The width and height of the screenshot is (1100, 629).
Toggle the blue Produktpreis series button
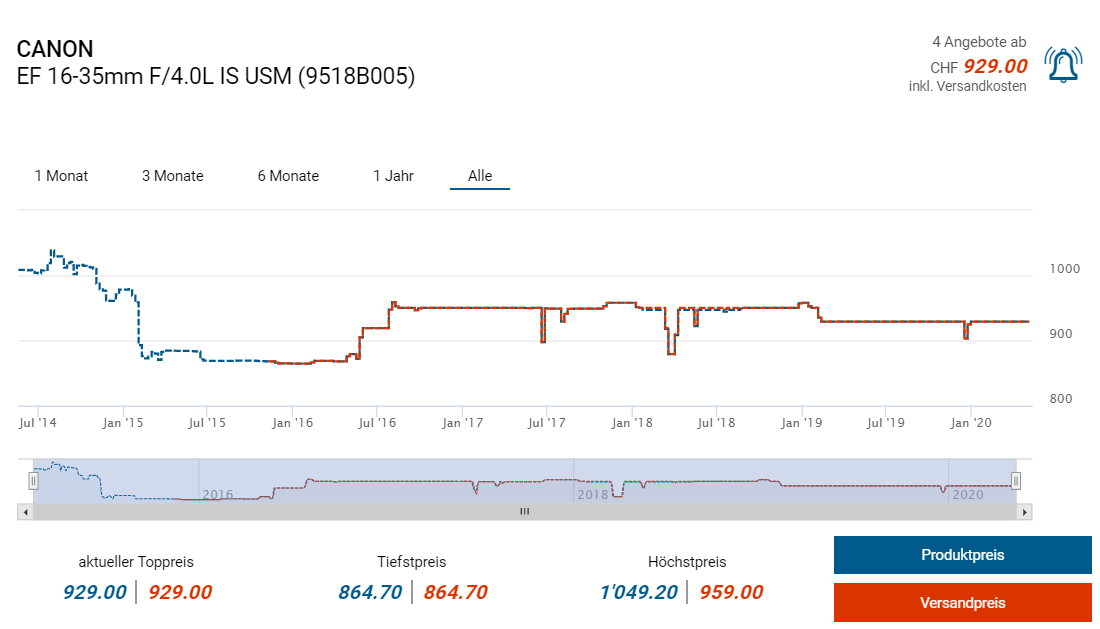point(962,555)
